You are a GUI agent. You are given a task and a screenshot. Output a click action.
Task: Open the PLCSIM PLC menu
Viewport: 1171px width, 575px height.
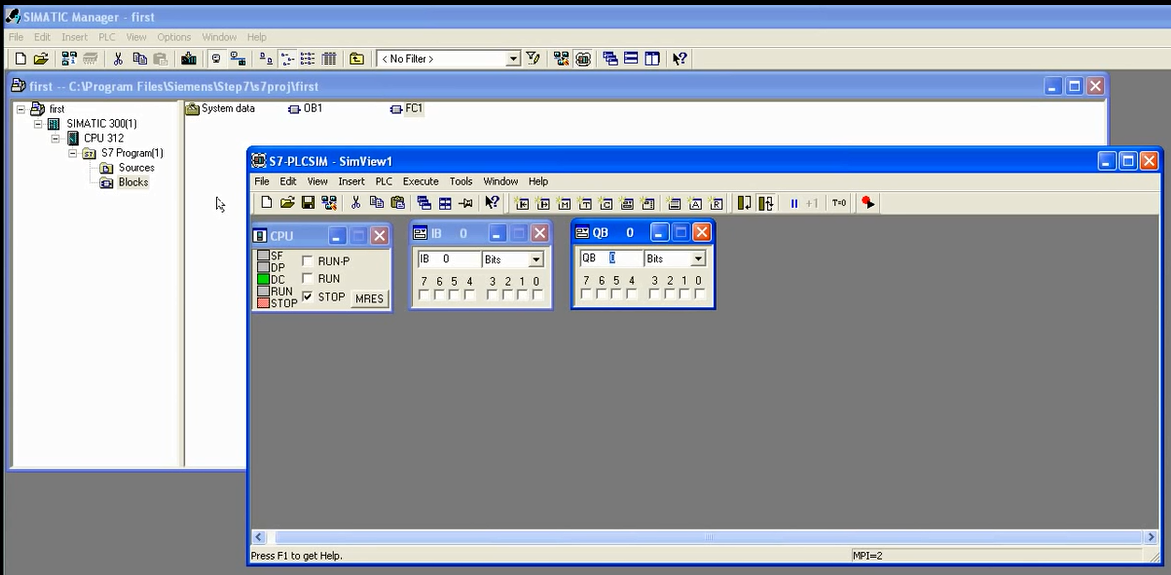tap(384, 181)
